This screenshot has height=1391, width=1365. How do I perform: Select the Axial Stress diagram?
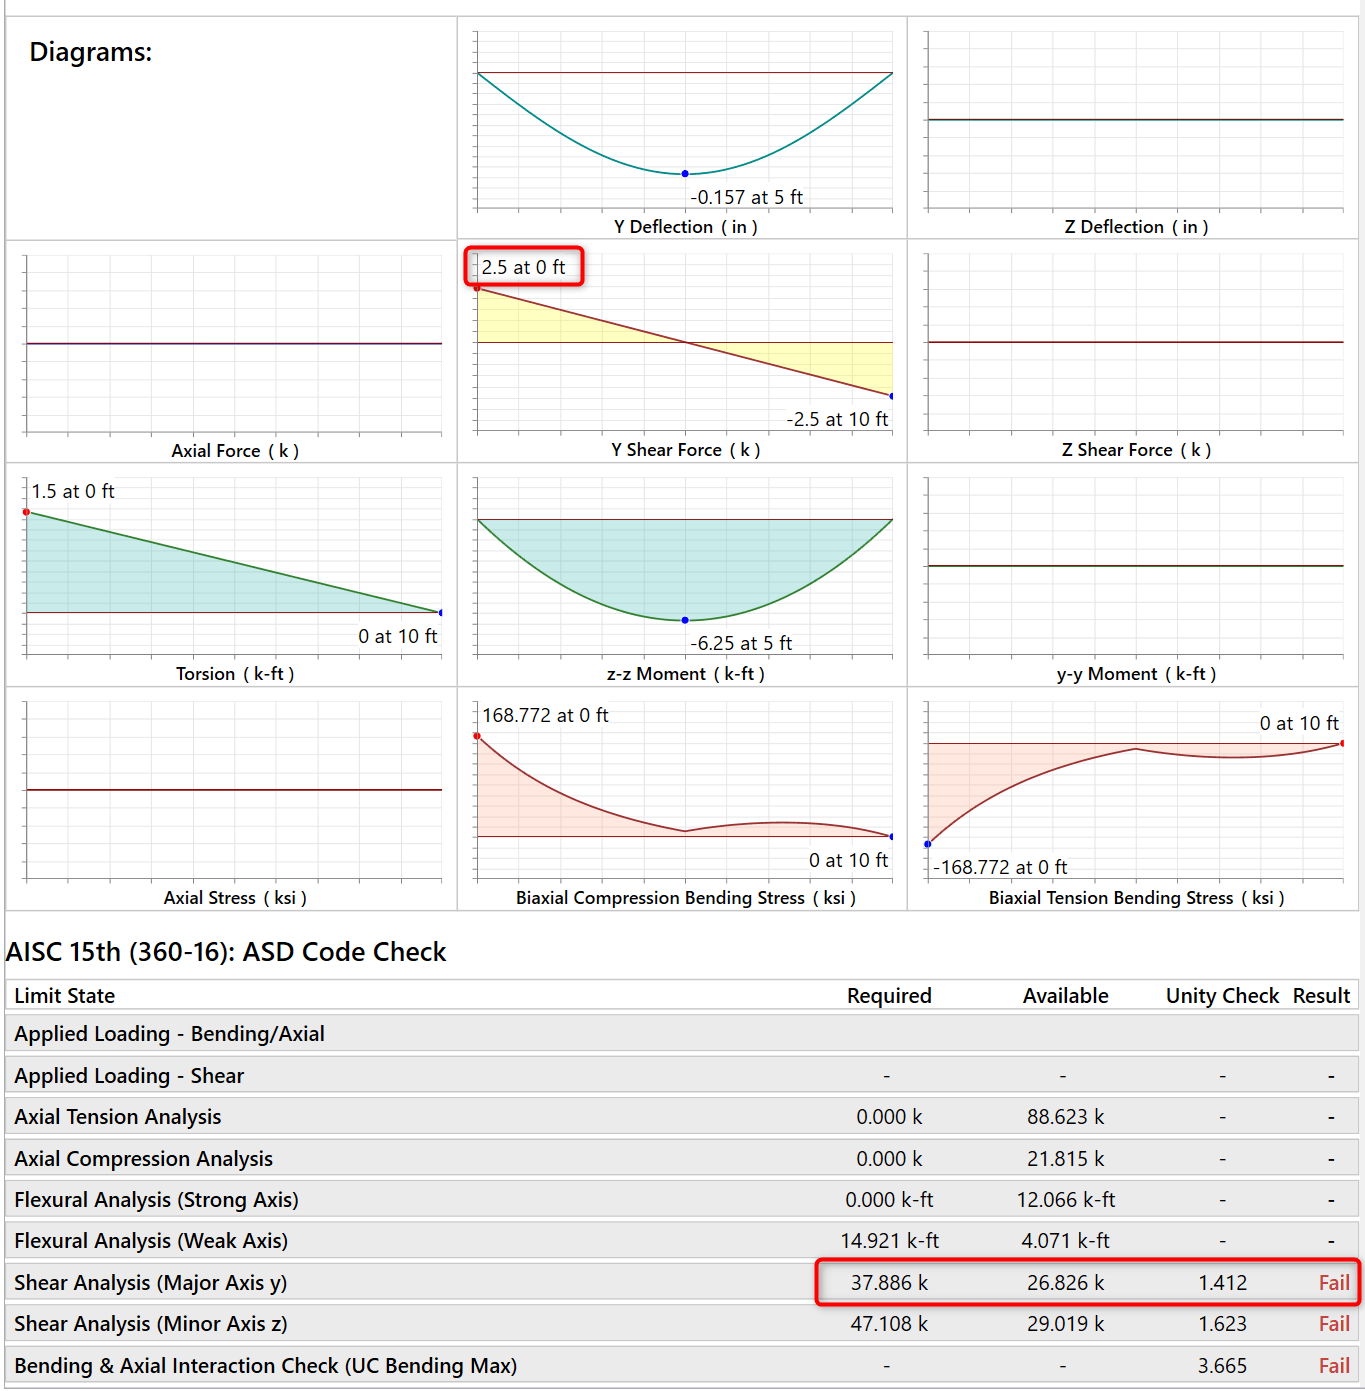click(x=234, y=792)
